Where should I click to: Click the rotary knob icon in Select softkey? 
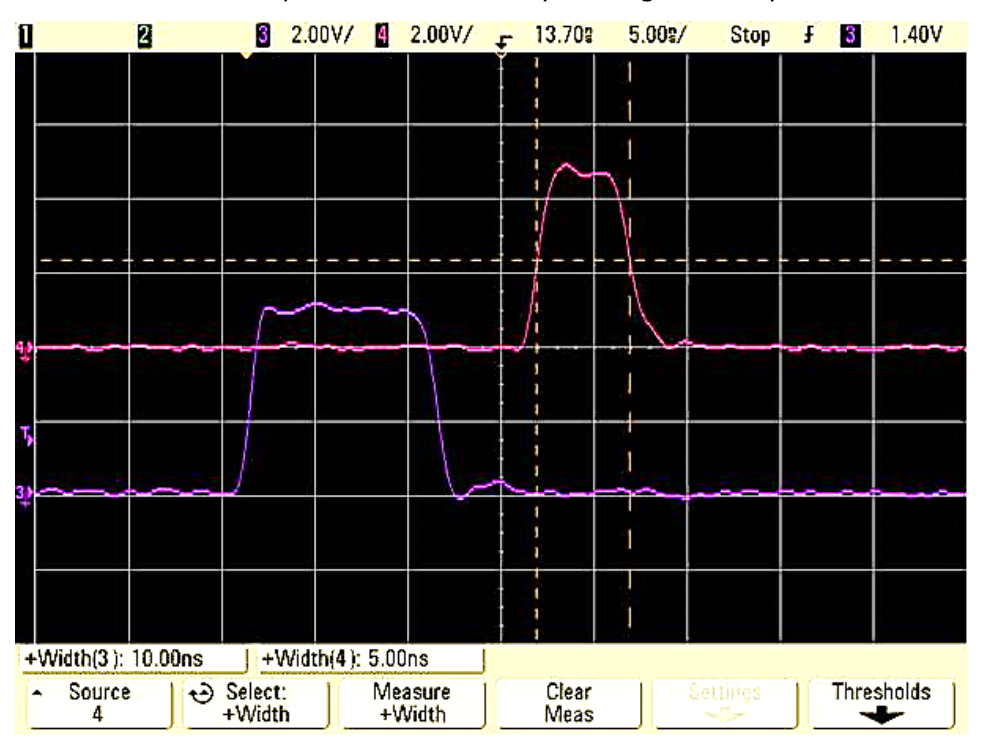point(202,694)
